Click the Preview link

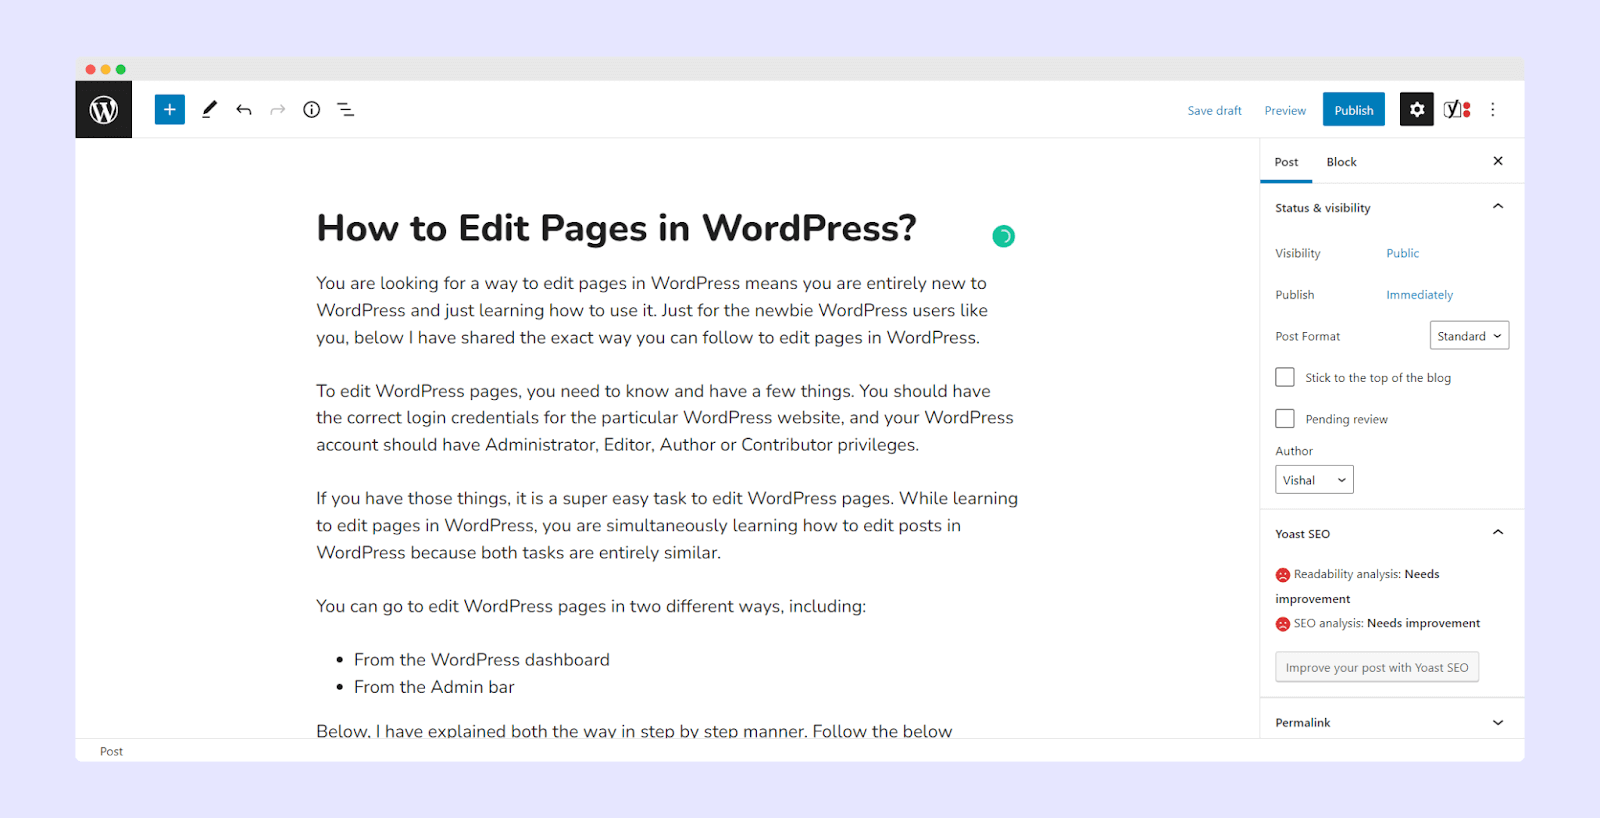(1285, 111)
